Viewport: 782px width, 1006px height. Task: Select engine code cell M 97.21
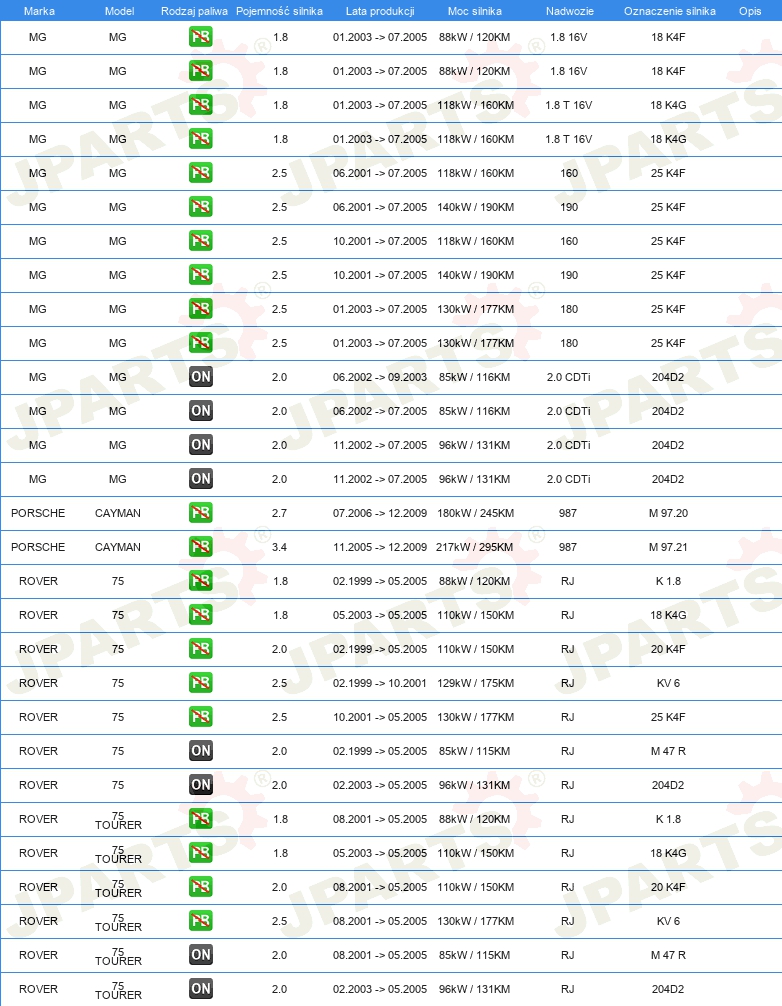[x=668, y=547]
